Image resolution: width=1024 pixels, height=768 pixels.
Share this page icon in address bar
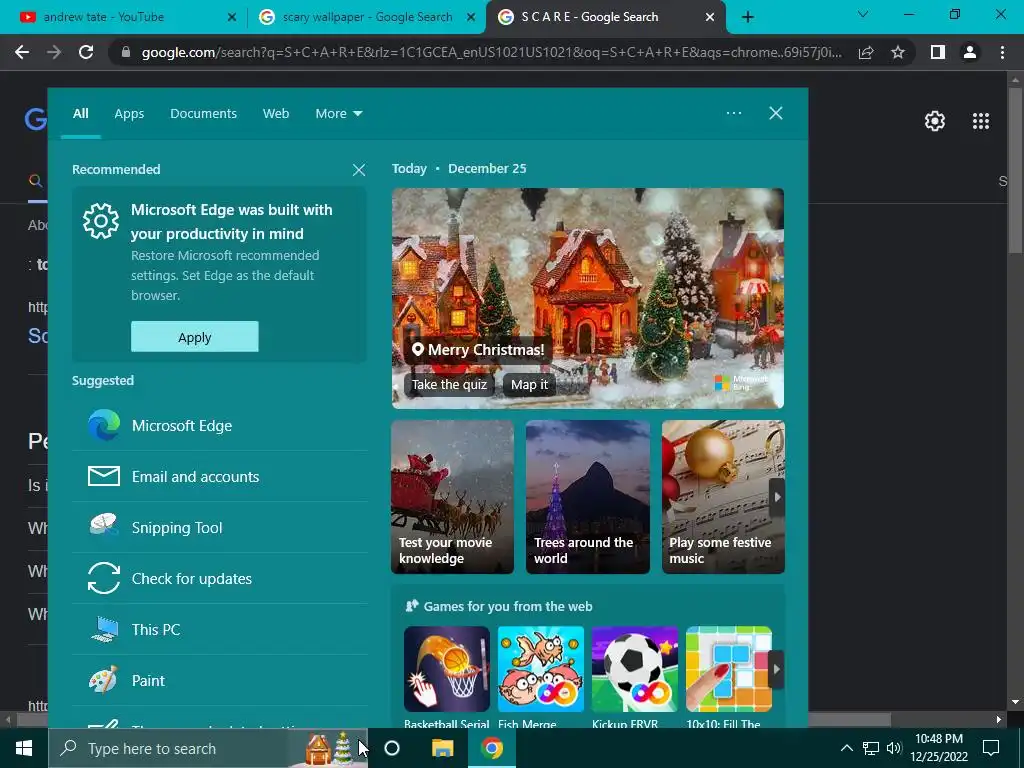[x=866, y=52]
